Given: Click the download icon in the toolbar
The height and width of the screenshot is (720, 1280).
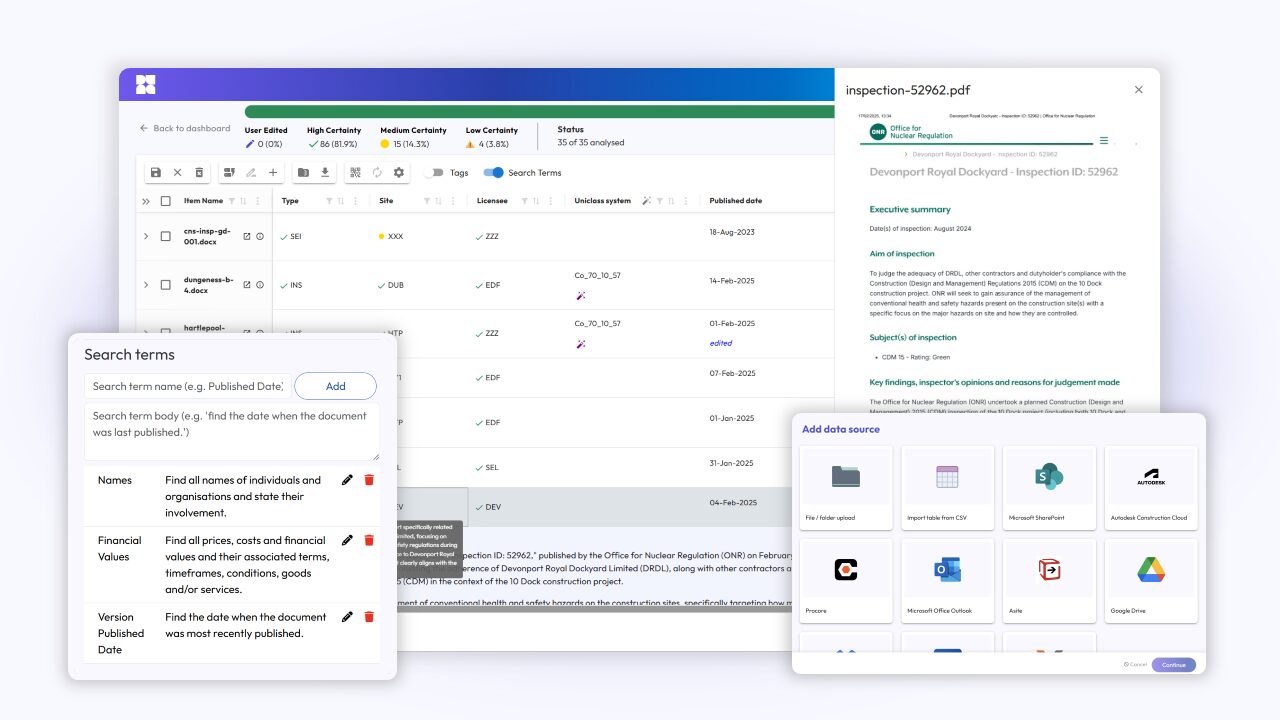Looking at the screenshot, I should point(325,173).
